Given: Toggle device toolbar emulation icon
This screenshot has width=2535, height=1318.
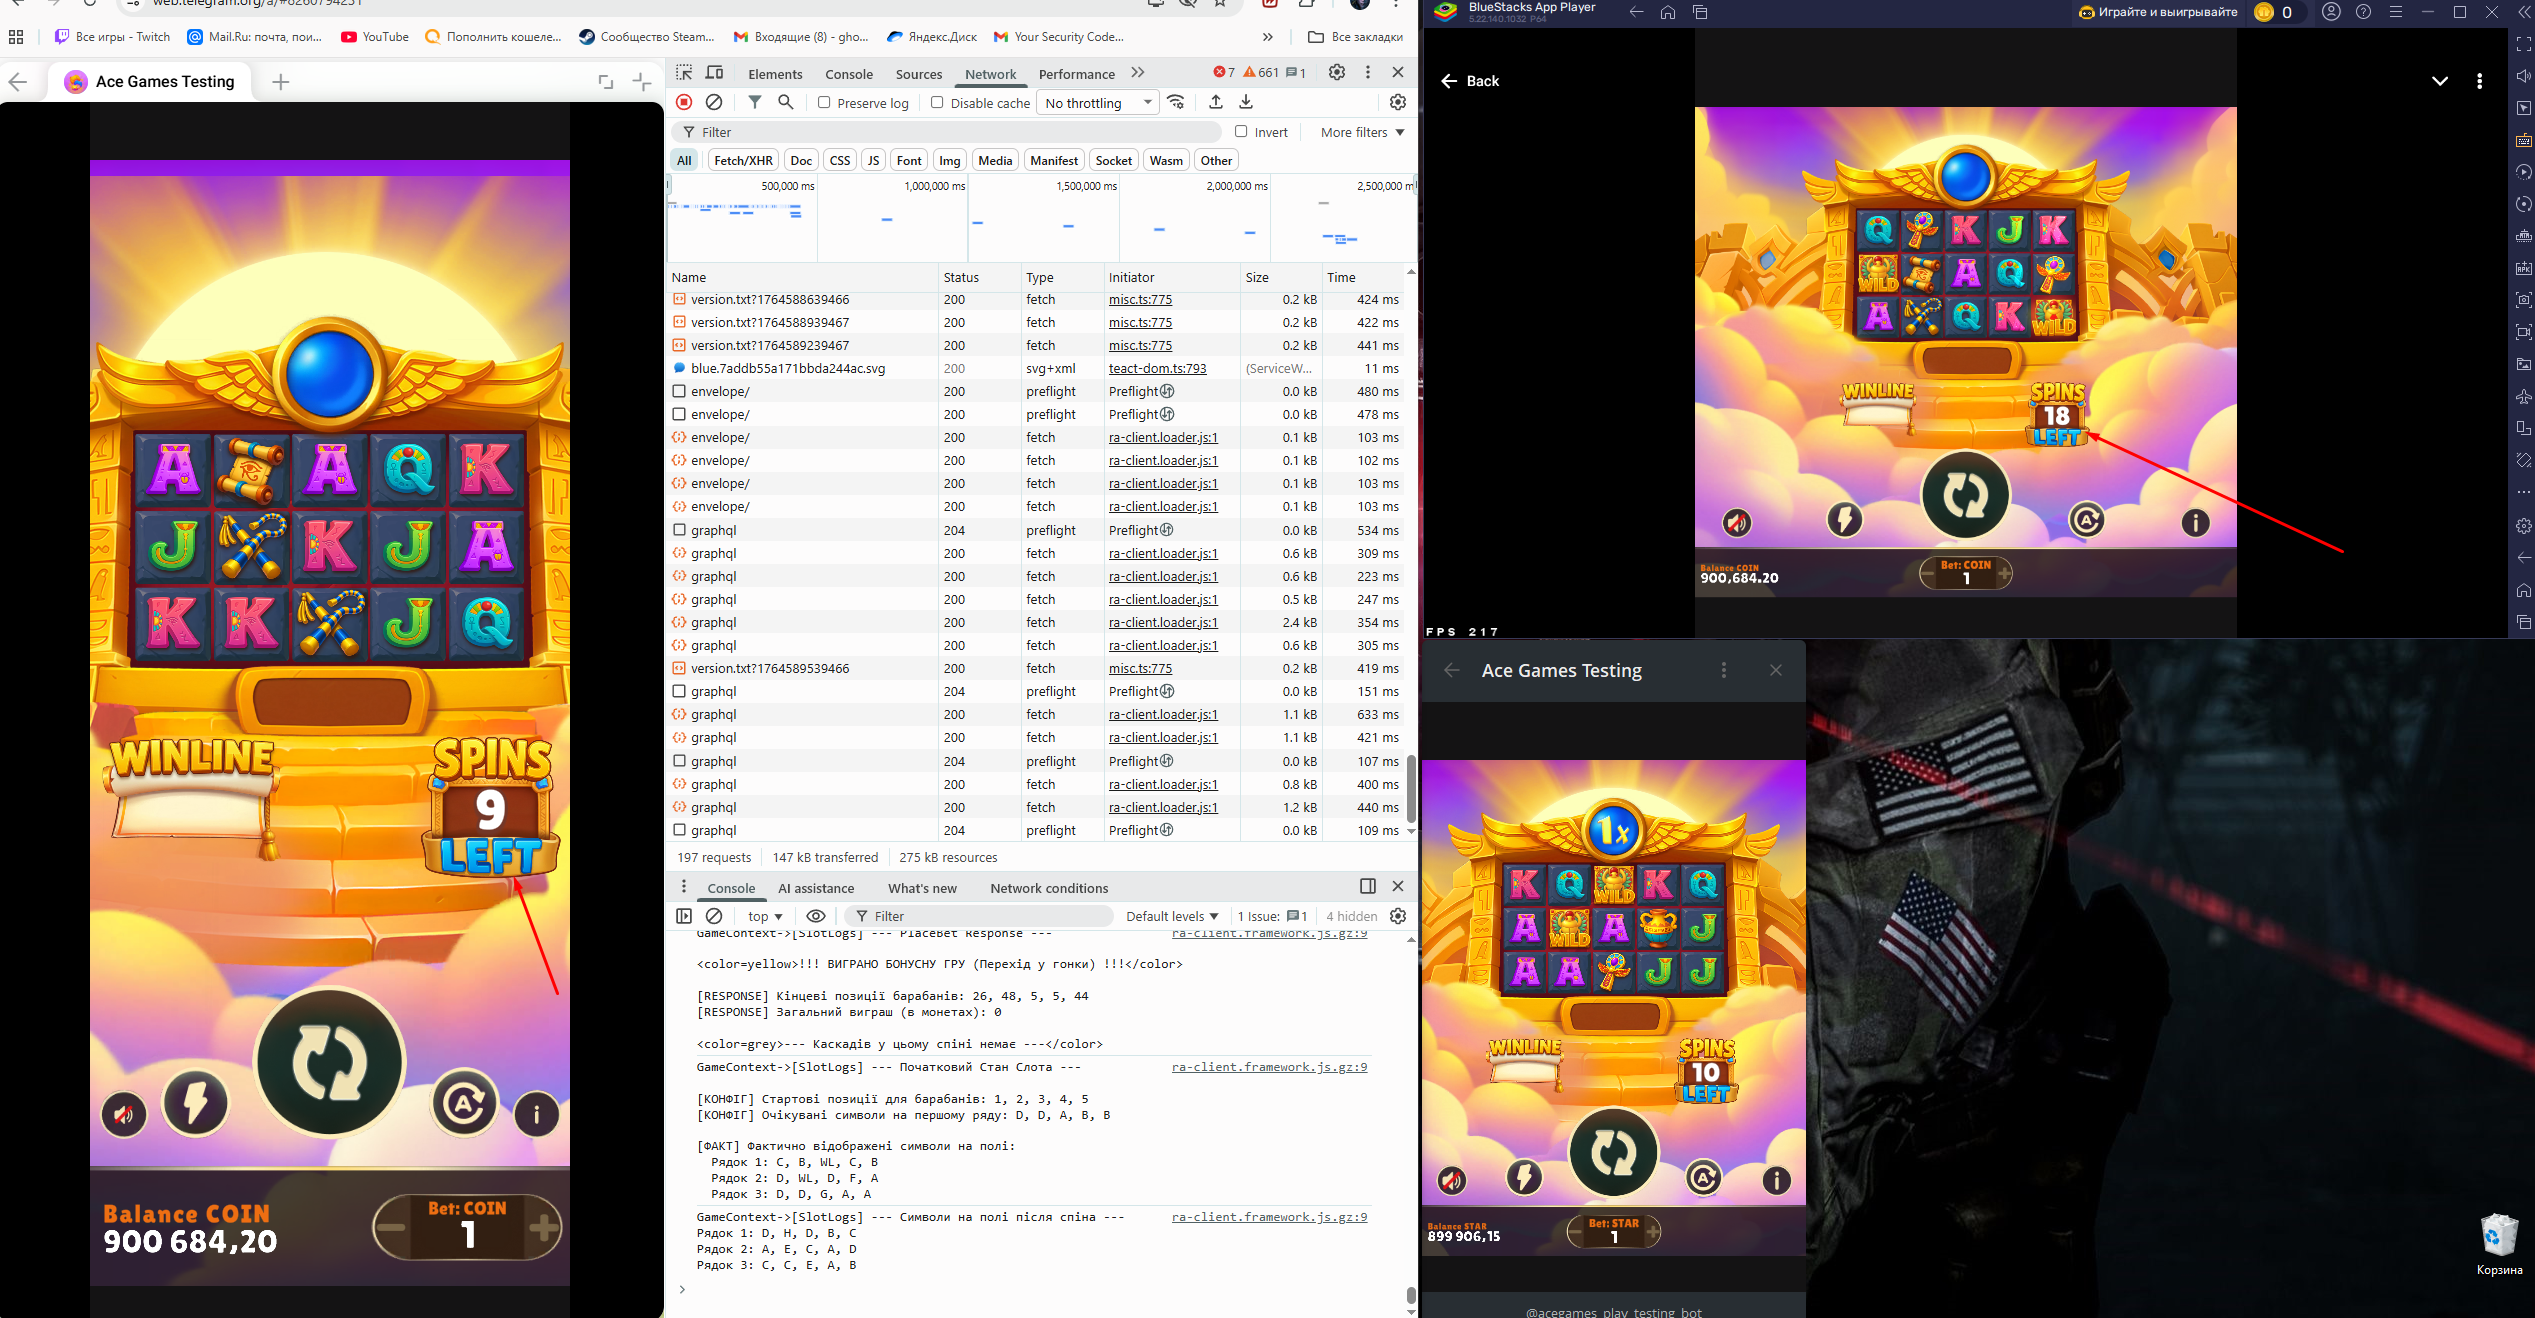Looking at the screenshot, I should pos(714,72).
